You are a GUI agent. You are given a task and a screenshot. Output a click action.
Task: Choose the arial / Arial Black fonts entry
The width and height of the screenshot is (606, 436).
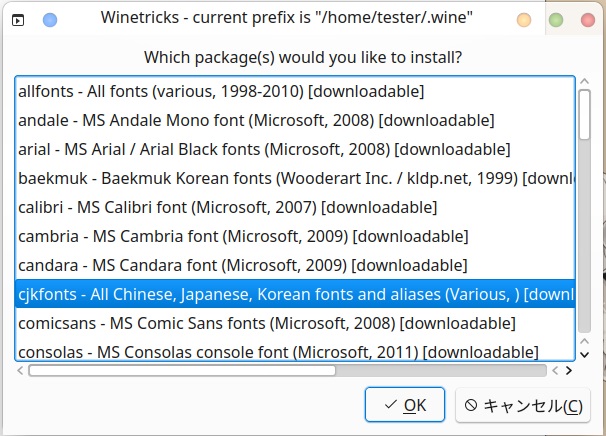click(x=264, y=149)
